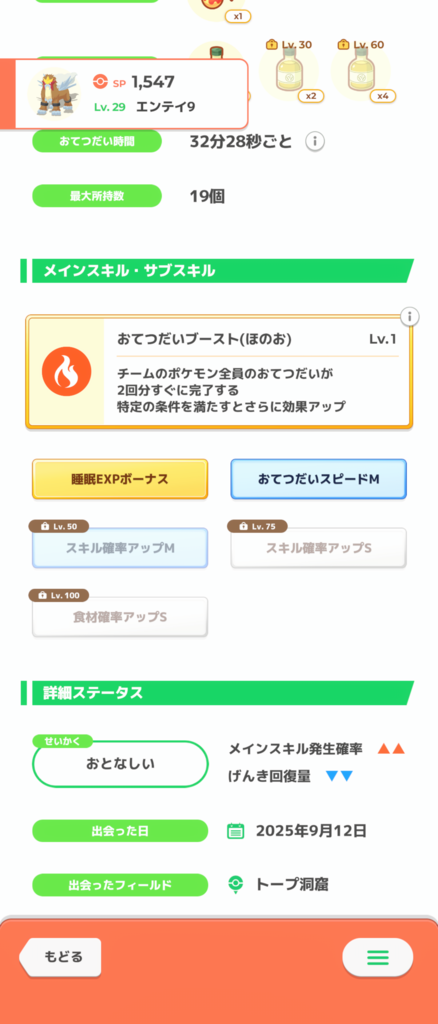Screen dimensions: 438x1024
Task: Tap the Poké Ball SP icon
Action: (99, 83)
